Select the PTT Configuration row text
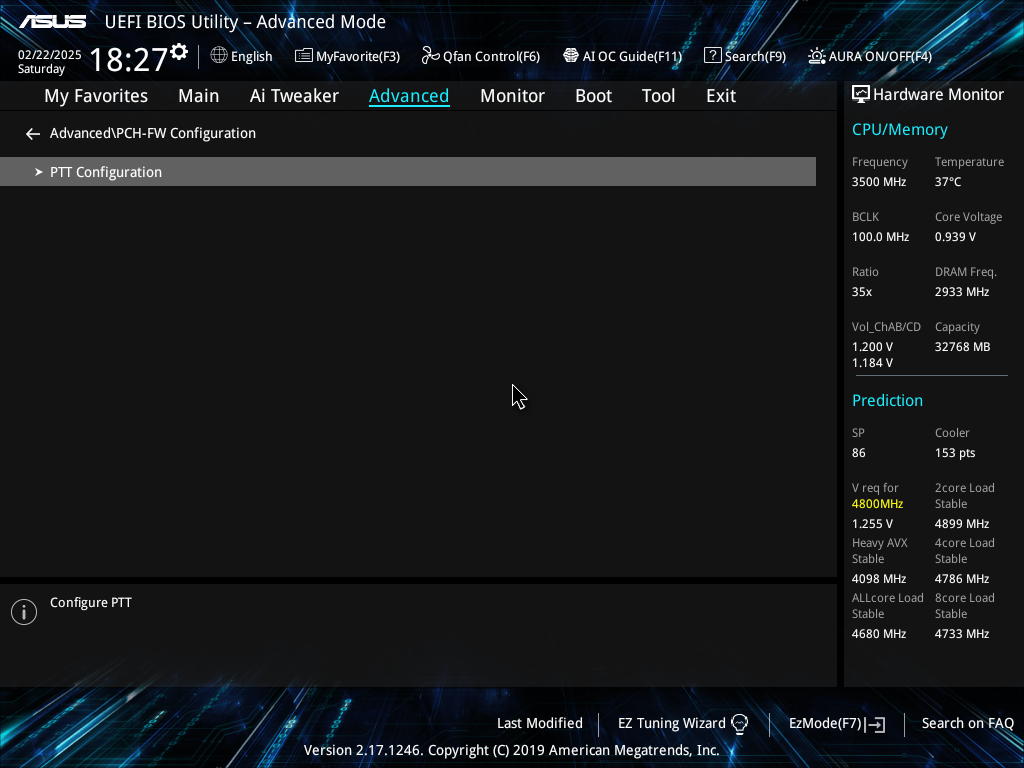 coord(106,172)
